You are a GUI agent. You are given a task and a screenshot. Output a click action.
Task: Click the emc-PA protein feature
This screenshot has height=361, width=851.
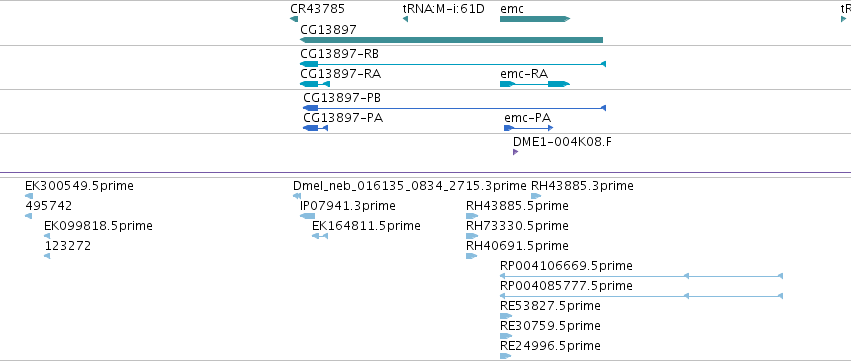coord(529,128)
